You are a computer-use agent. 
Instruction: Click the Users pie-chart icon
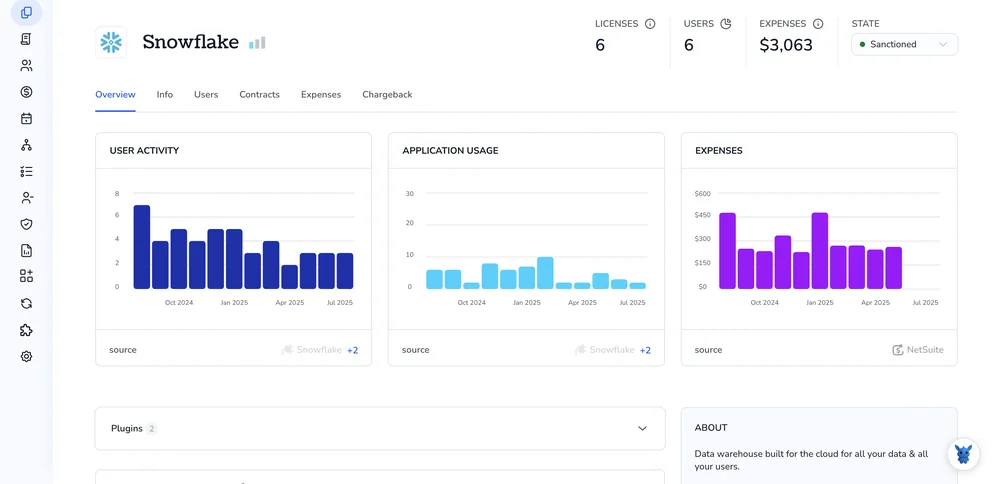tap(726, 24)
